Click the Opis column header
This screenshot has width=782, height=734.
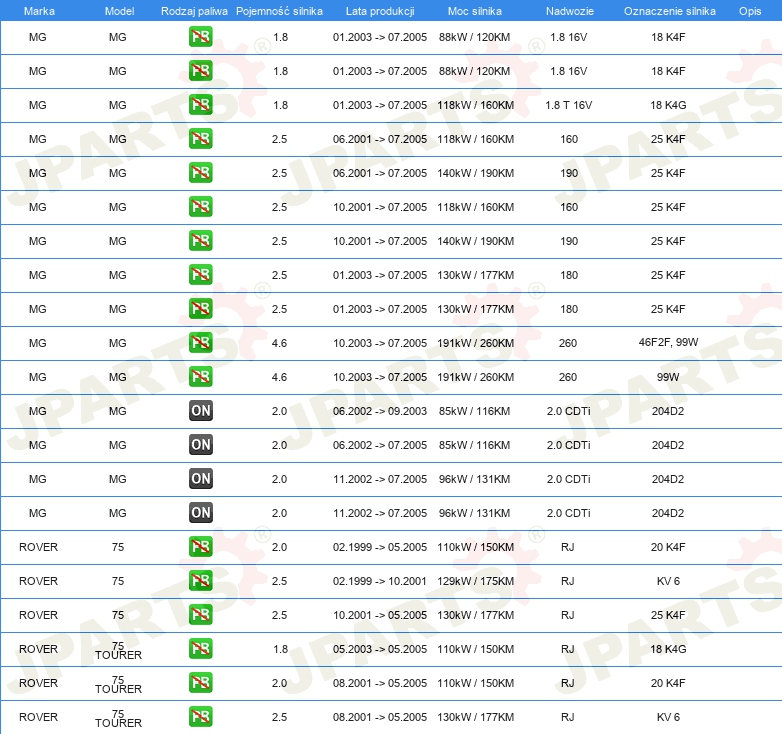tap(750, 11)
